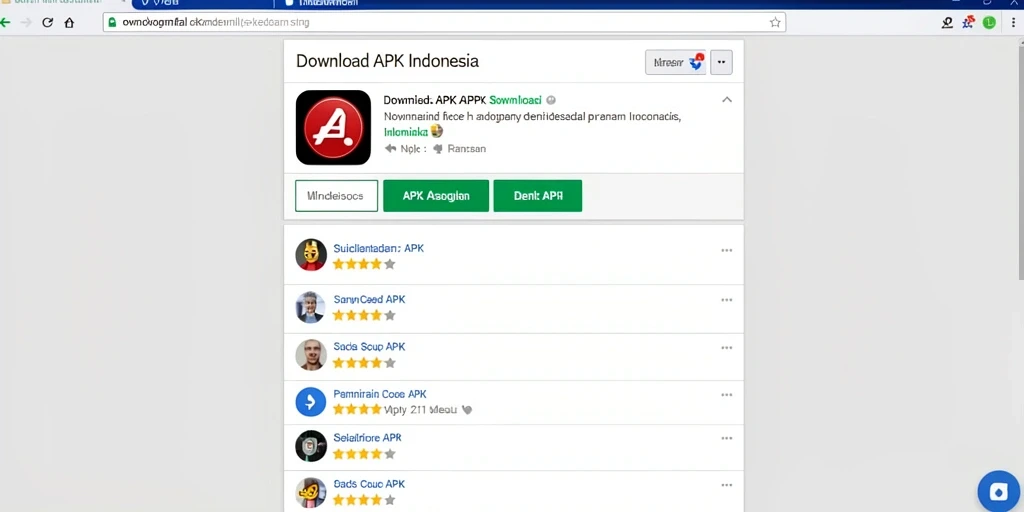Open more options for Sada Scup APK
The width and height of the screenshot is (1024, 512).
click(x=727, y=348)
